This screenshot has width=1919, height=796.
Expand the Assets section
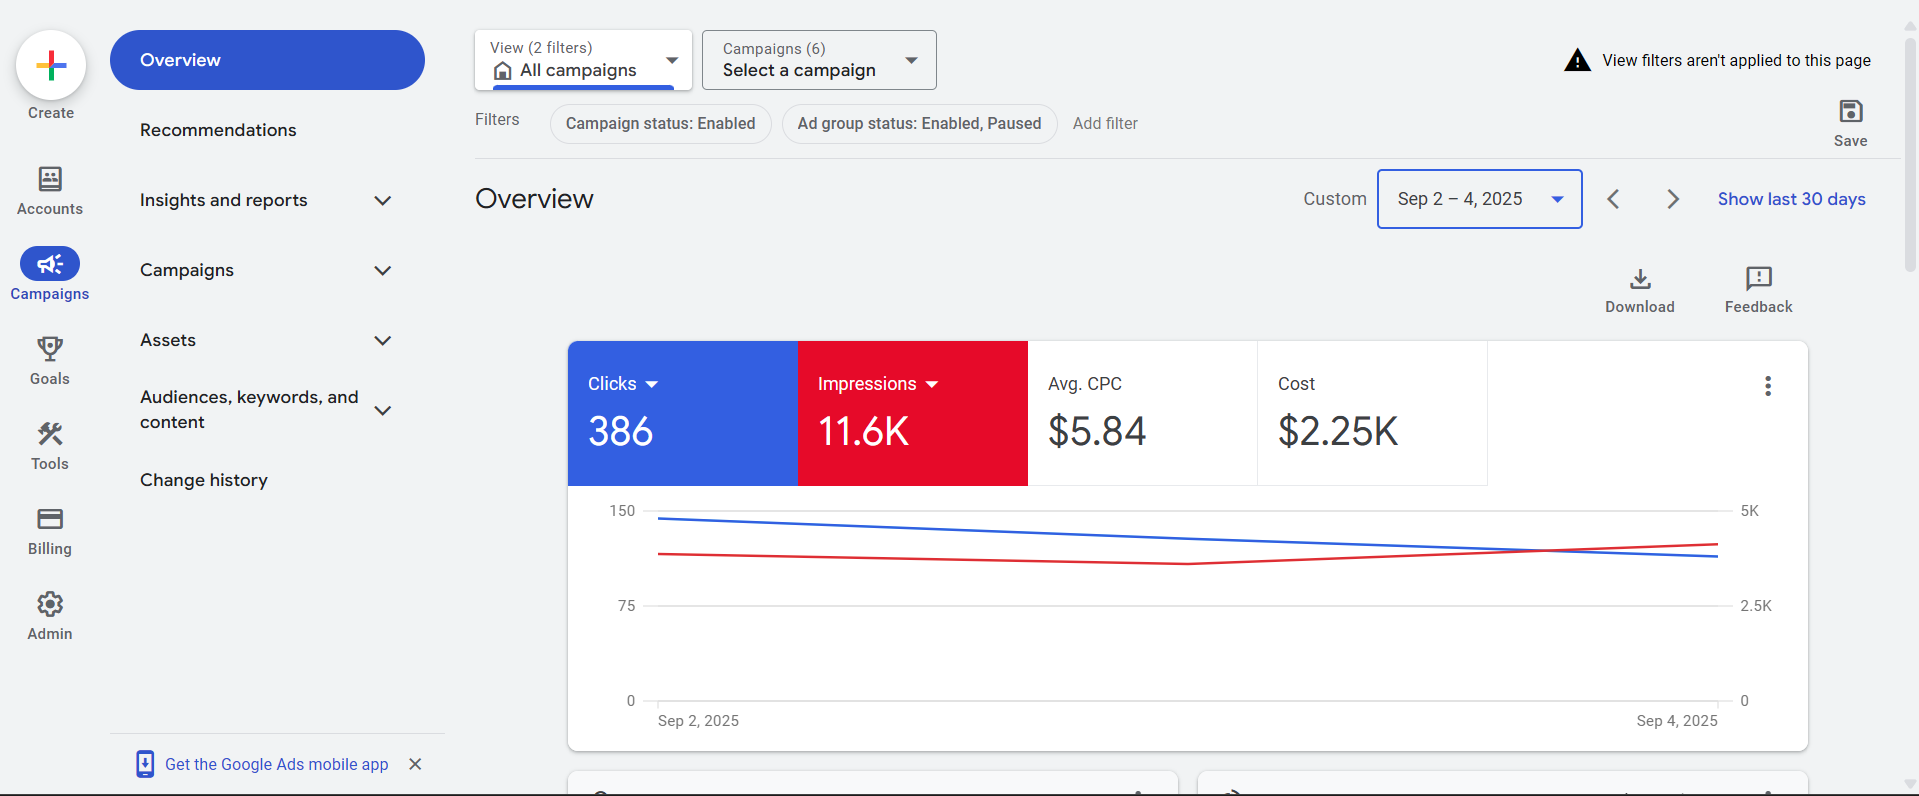tap(382, 341)
